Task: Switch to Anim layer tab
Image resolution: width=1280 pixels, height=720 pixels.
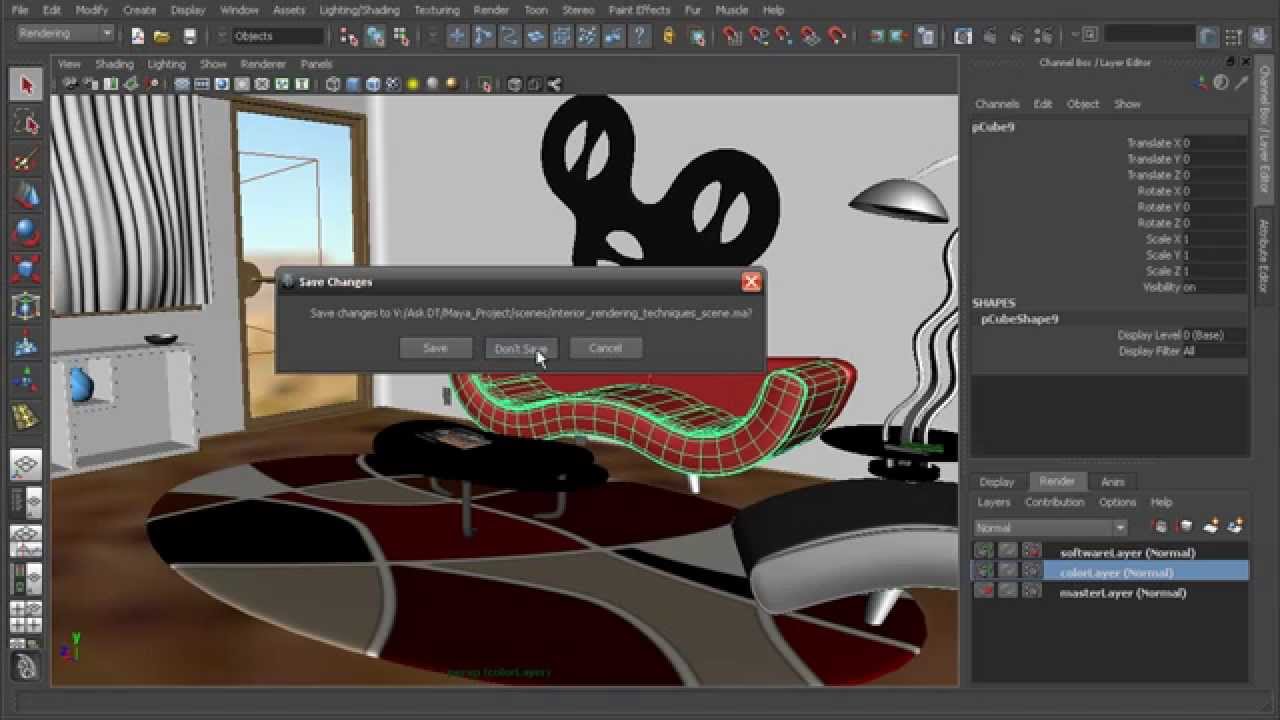Action: [1113, 482]
